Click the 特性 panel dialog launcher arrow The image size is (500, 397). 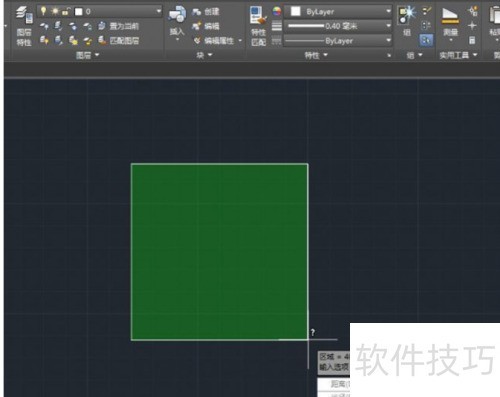[389, 55]
